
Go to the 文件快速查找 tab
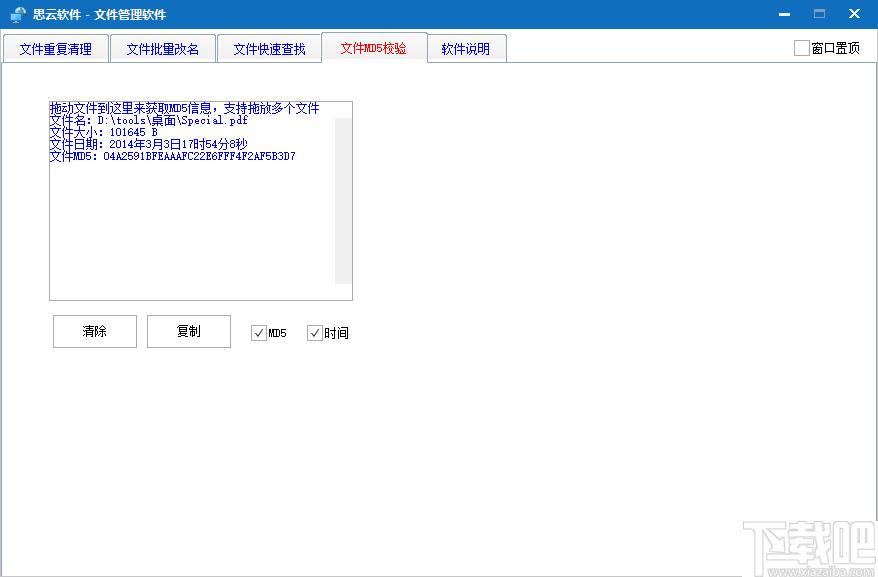tap(269, 49)
